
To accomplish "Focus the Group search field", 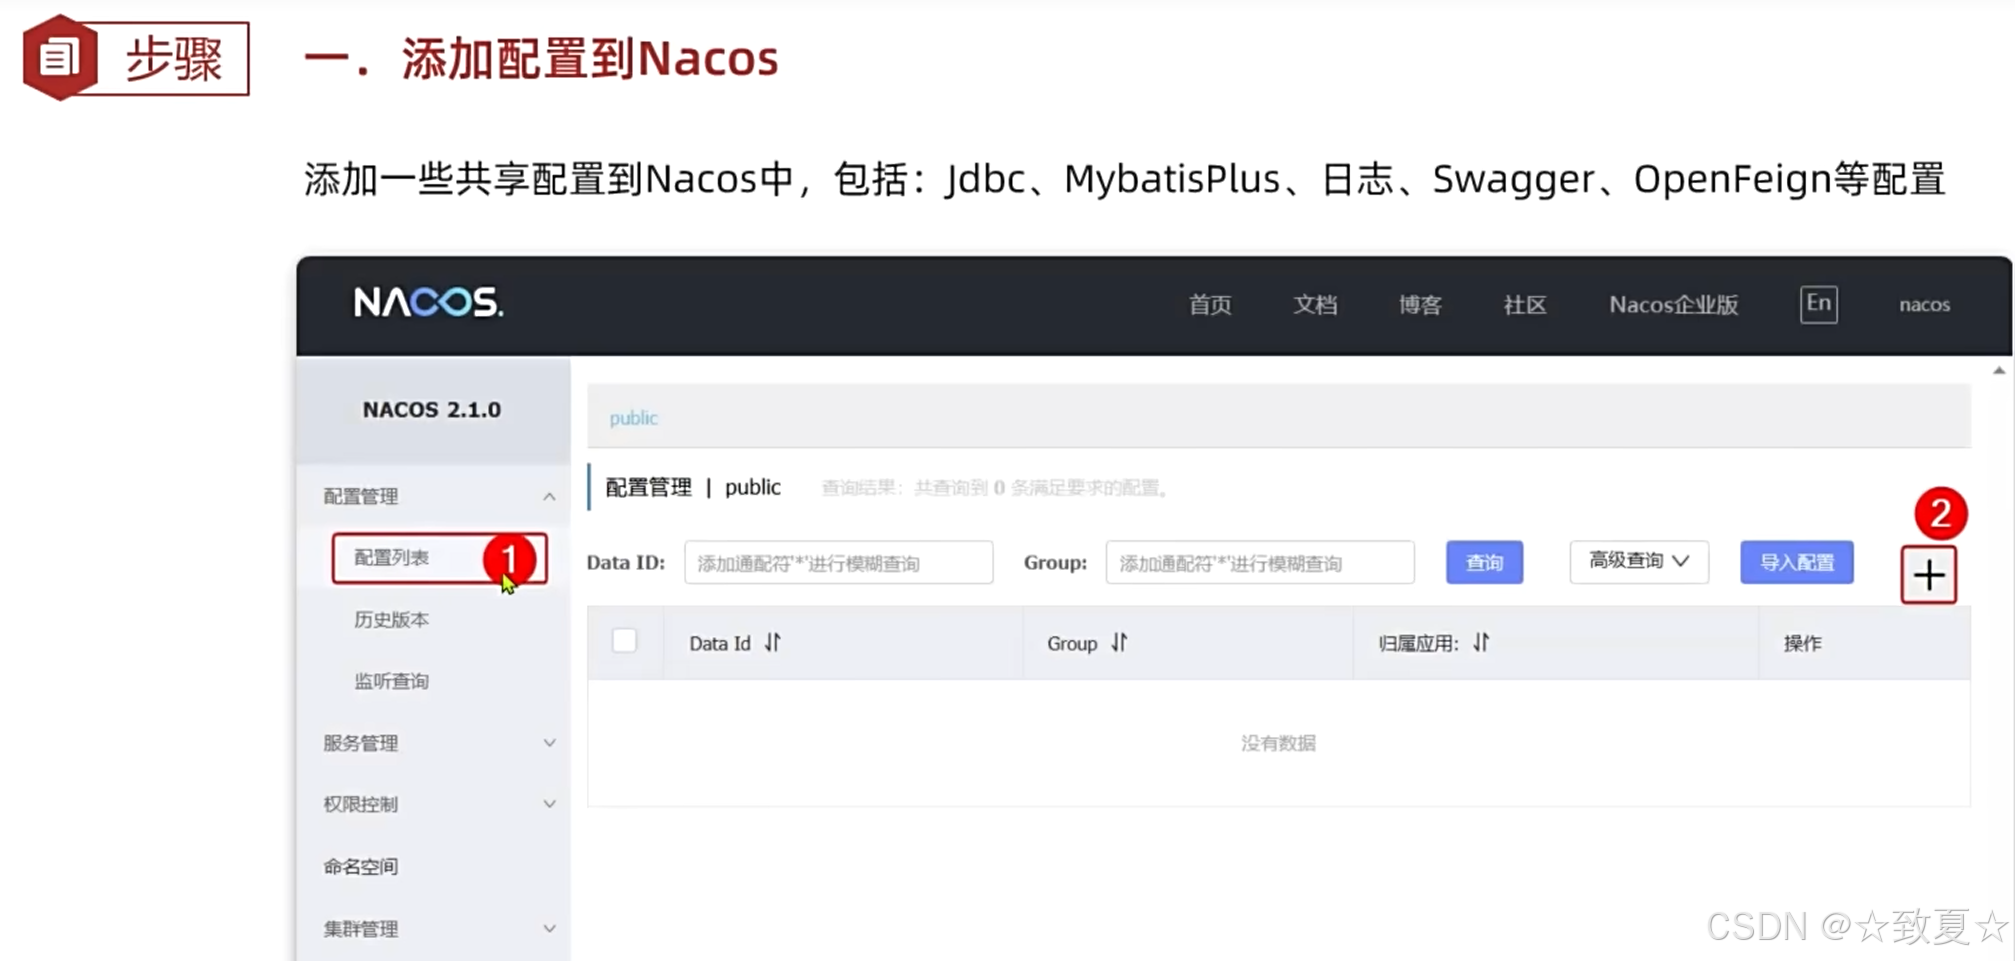I will [1259, 562].
